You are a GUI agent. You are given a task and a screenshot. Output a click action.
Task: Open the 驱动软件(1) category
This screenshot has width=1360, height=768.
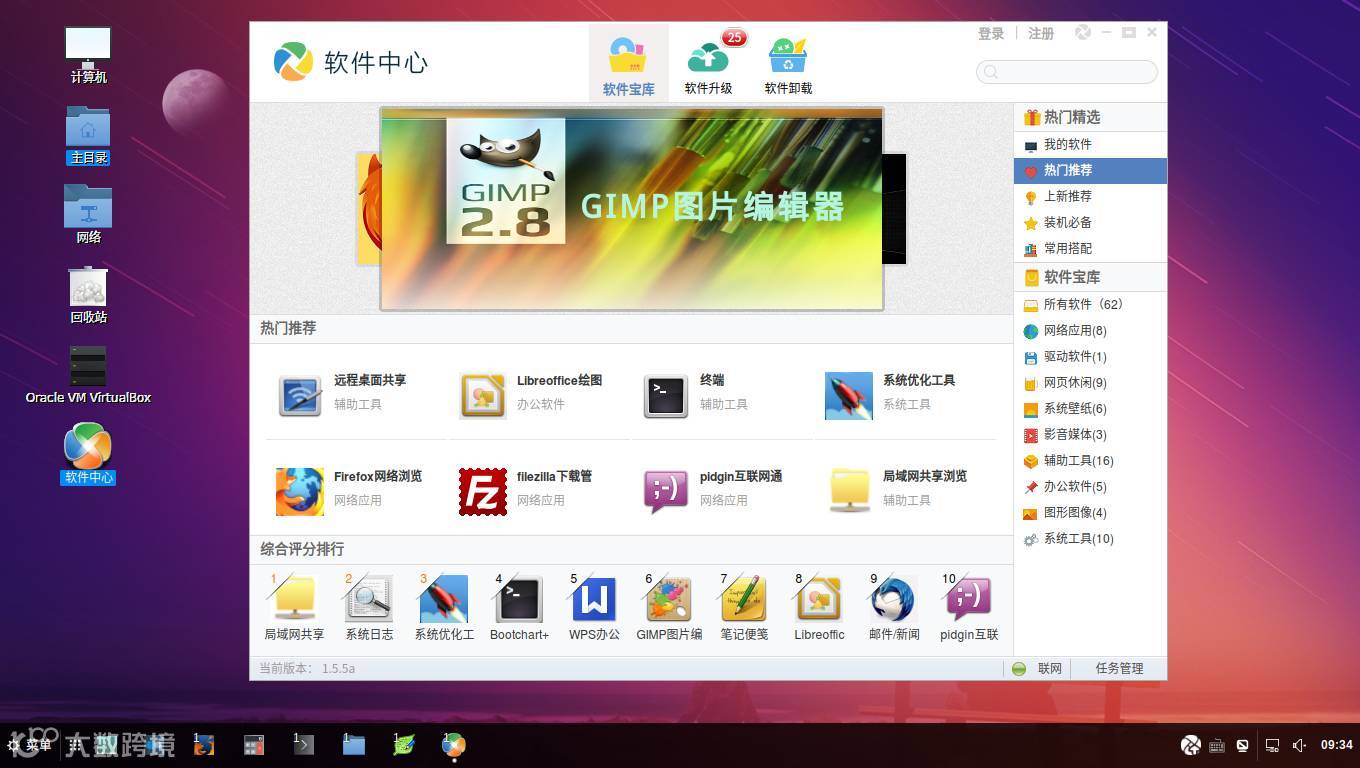click(1090, 357)
